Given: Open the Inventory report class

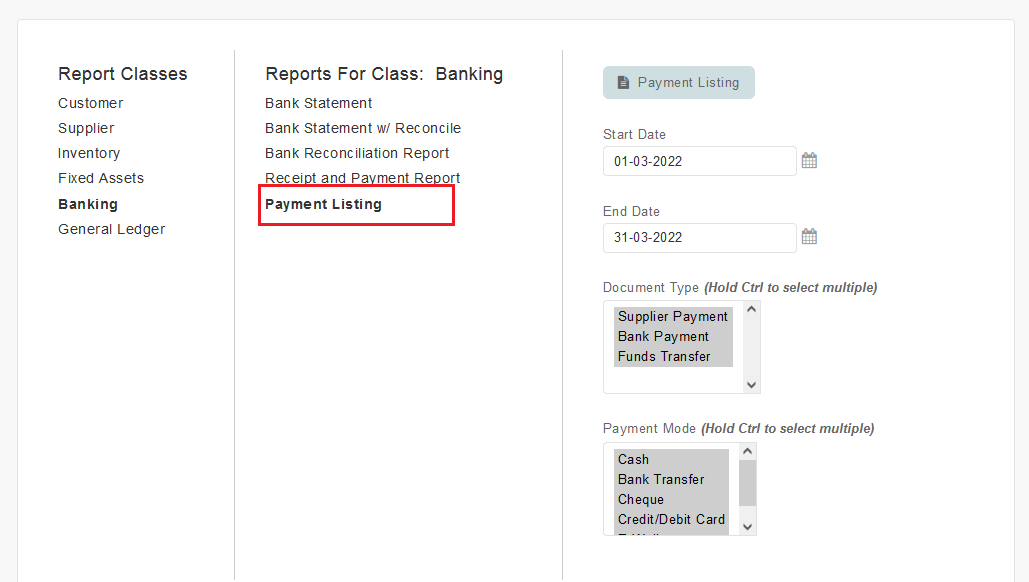Looking at the screenshot, I should coord(89,153).
